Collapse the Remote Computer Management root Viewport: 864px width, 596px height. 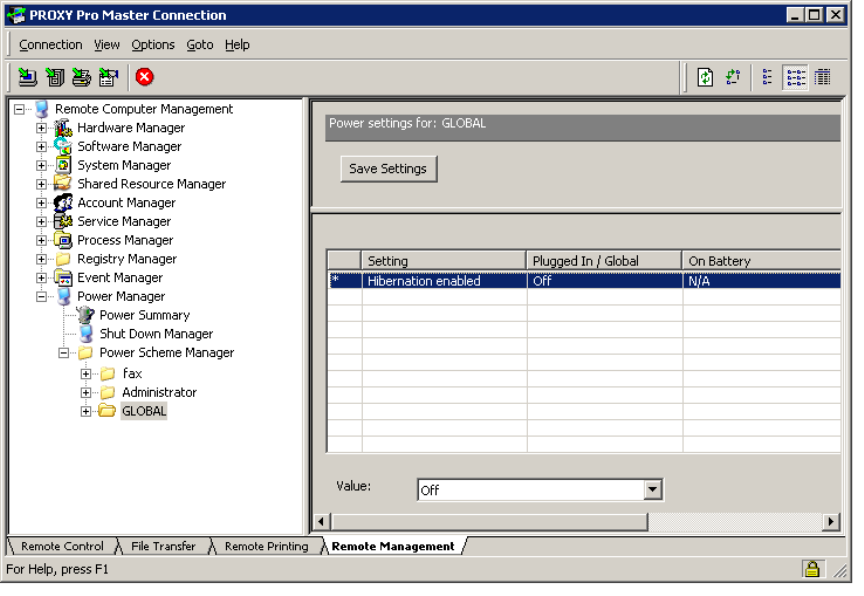(19, 109)
